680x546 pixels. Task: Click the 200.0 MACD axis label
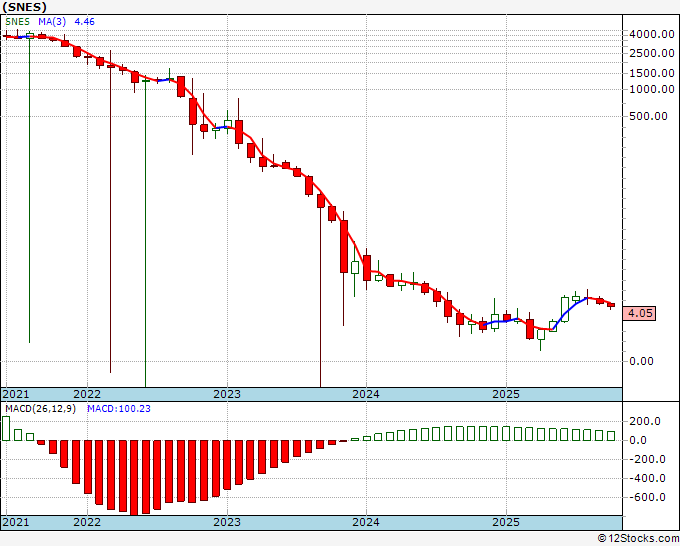tap(645, 421)
